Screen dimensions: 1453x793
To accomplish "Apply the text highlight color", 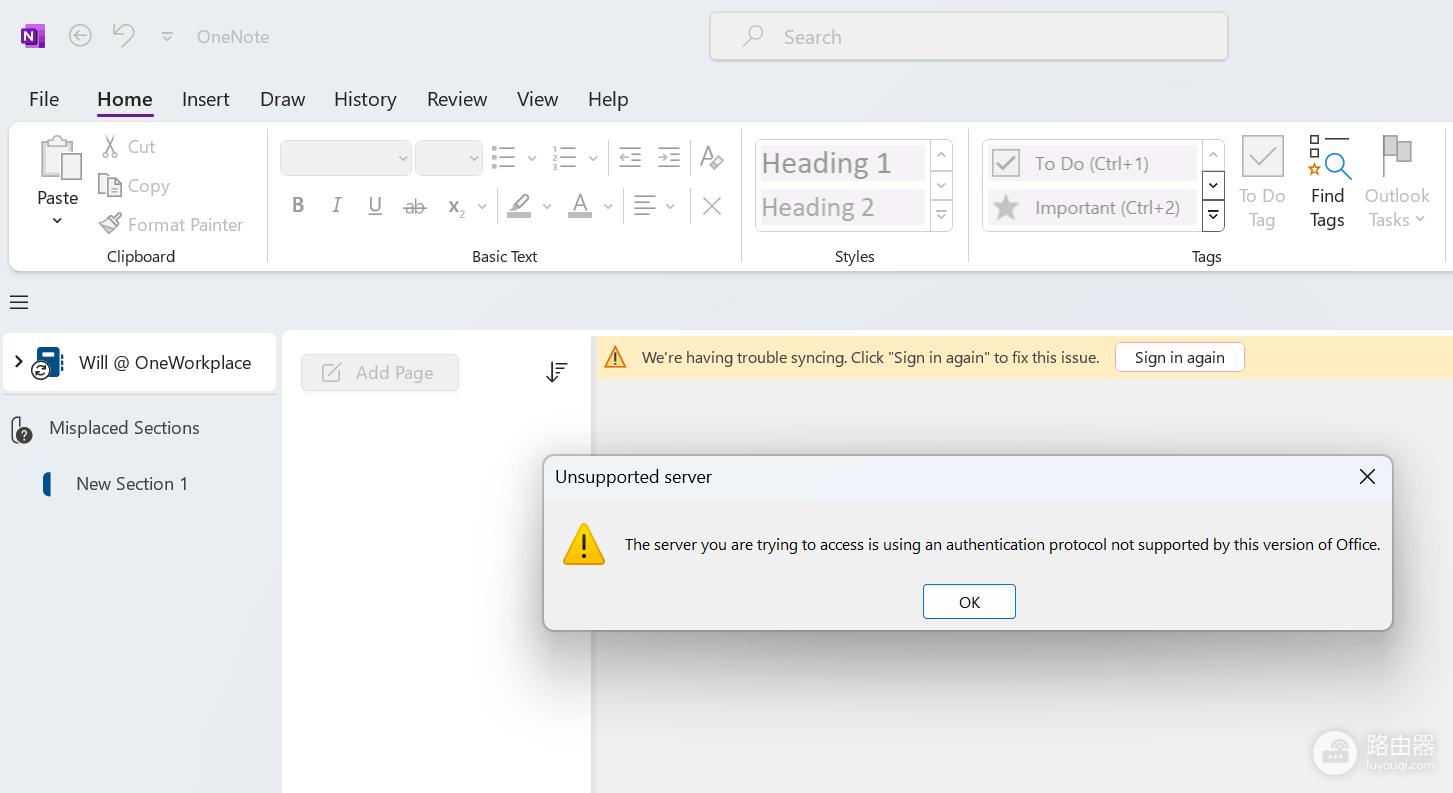I will click(x=519, y=206).
